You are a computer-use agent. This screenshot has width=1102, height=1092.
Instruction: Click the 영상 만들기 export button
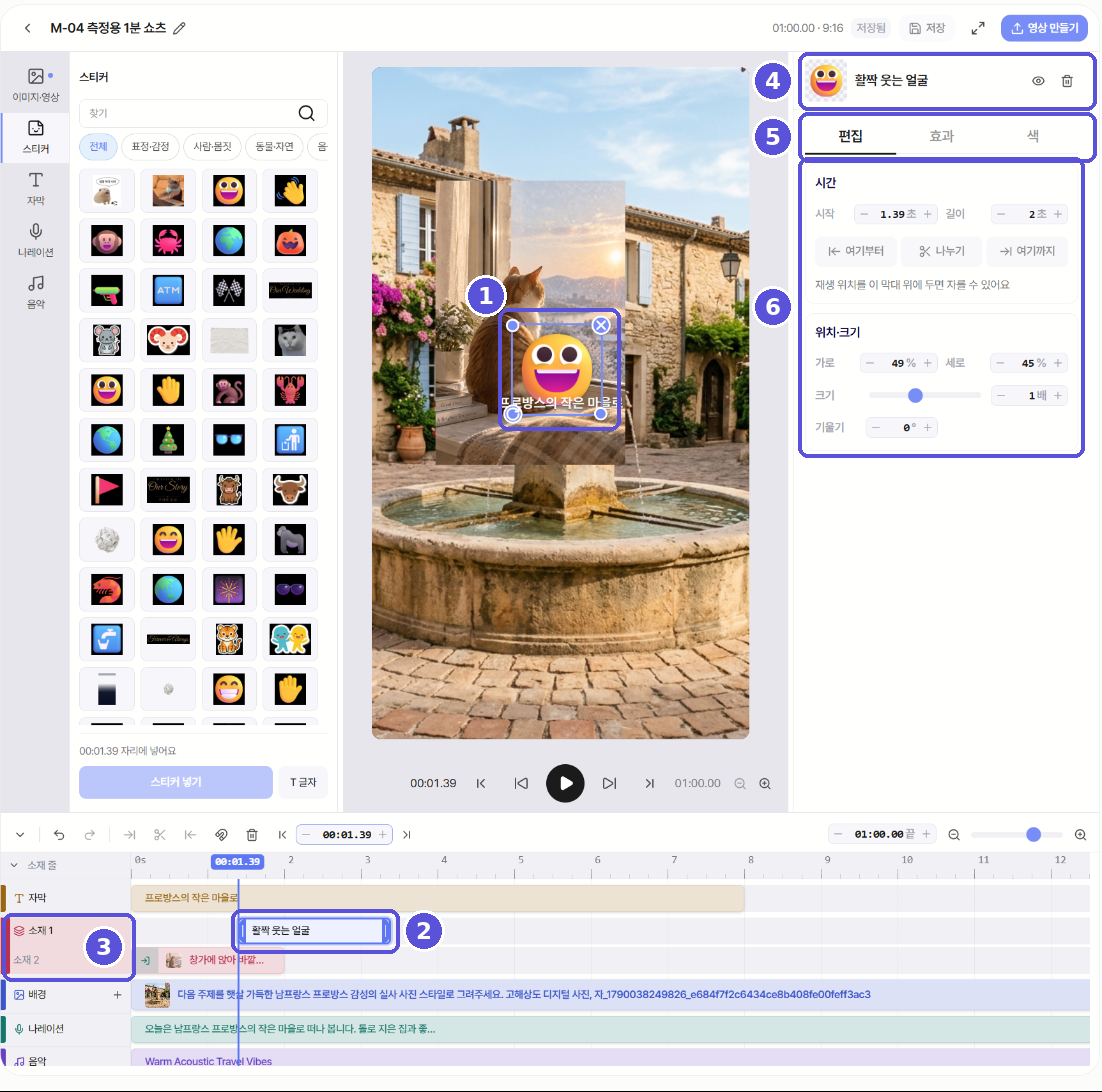coord(1044,28)
